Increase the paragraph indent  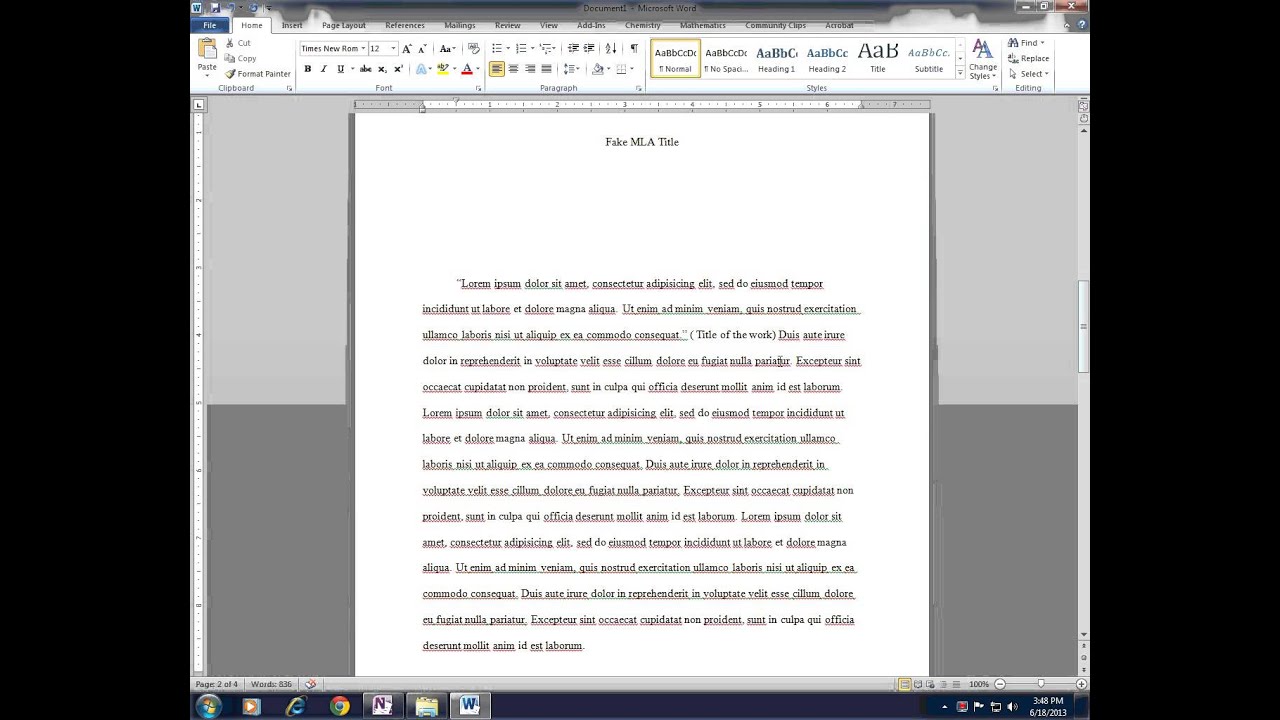click(589, 48)
